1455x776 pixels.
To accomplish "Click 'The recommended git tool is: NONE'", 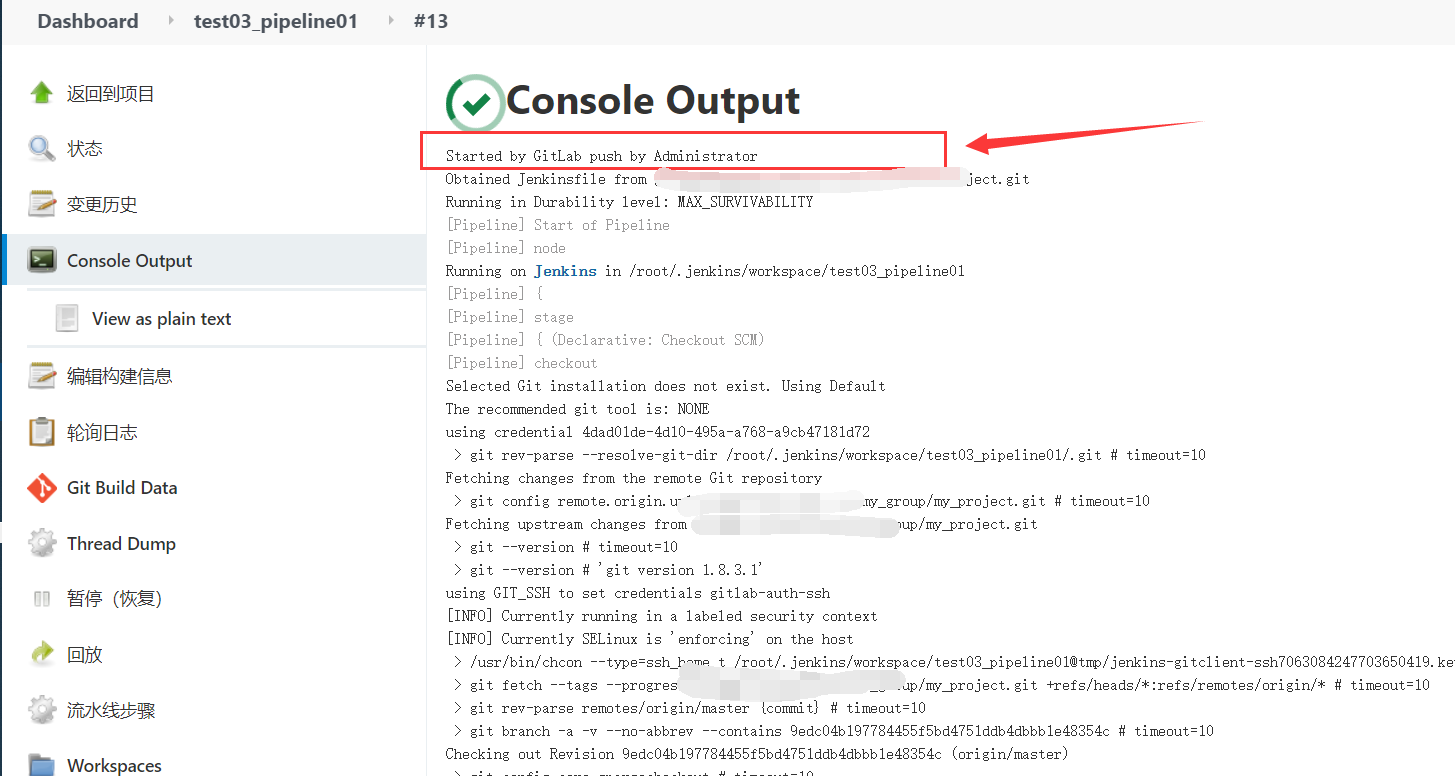I will coord(578,409).
